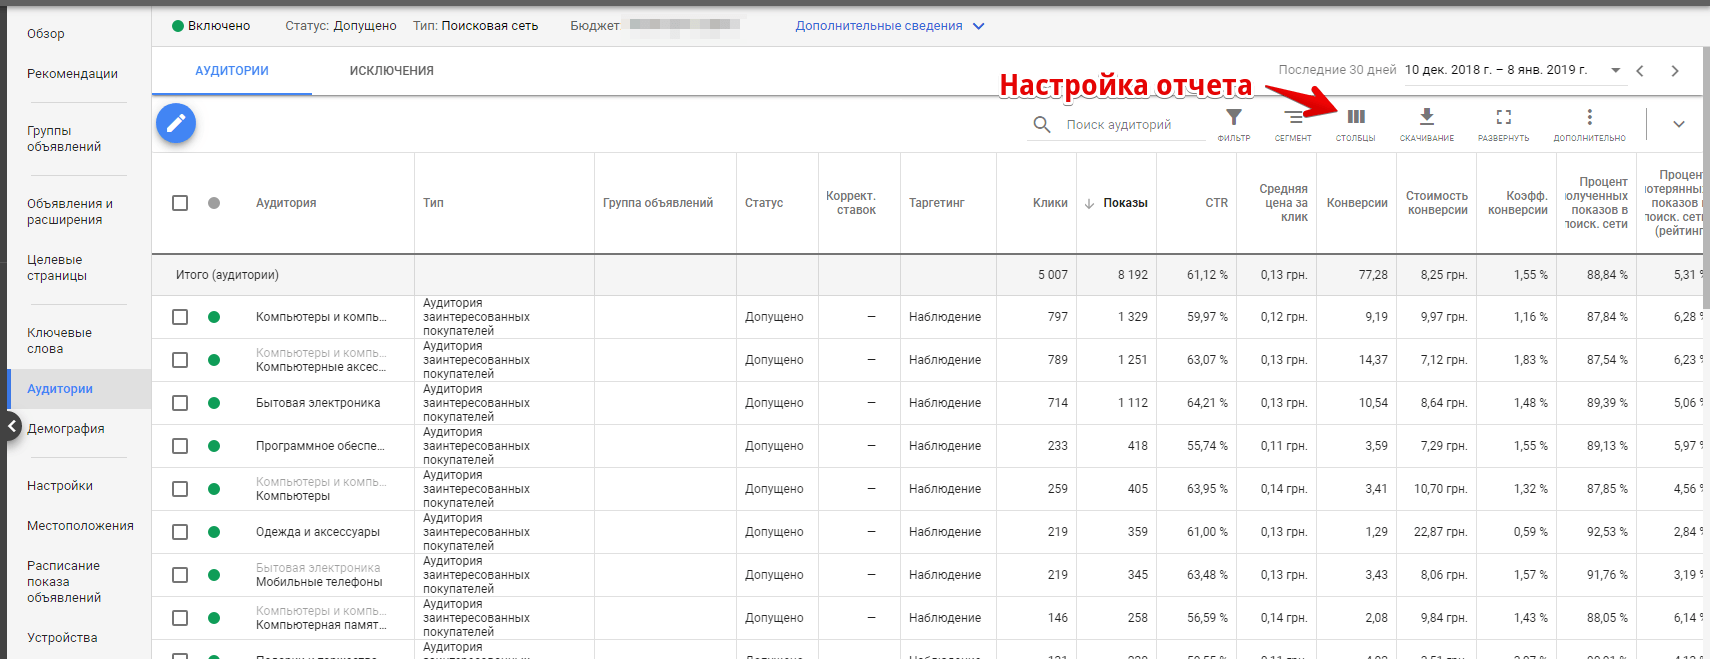The width and height of the screenshot is (1710, 659).
Task: Check the row with 797 clicks
Action: click(x=180, y=317)
